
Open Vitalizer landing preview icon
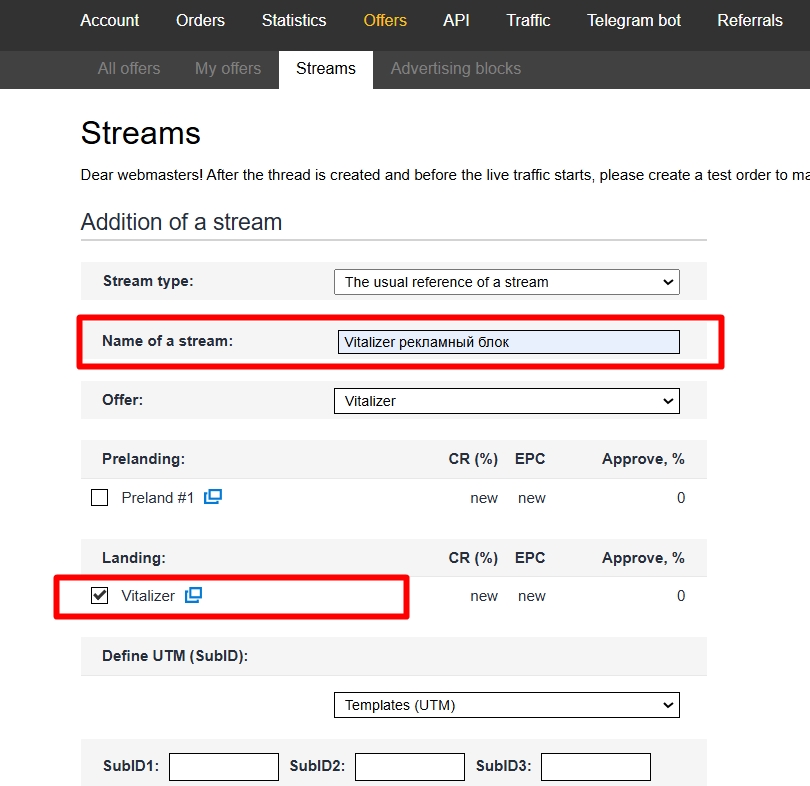pos(193,595)
